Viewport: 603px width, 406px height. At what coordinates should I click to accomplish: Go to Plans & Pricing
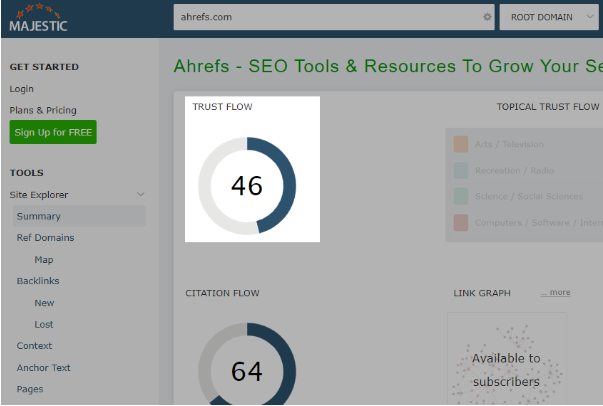coord(43,110)
